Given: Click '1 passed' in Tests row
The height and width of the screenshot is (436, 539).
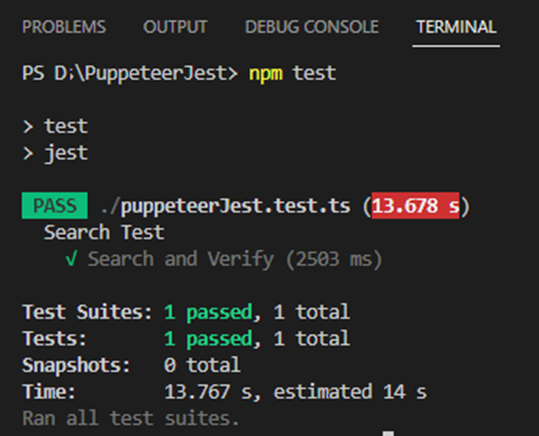Looking at the screenshot, I should 208,339.
